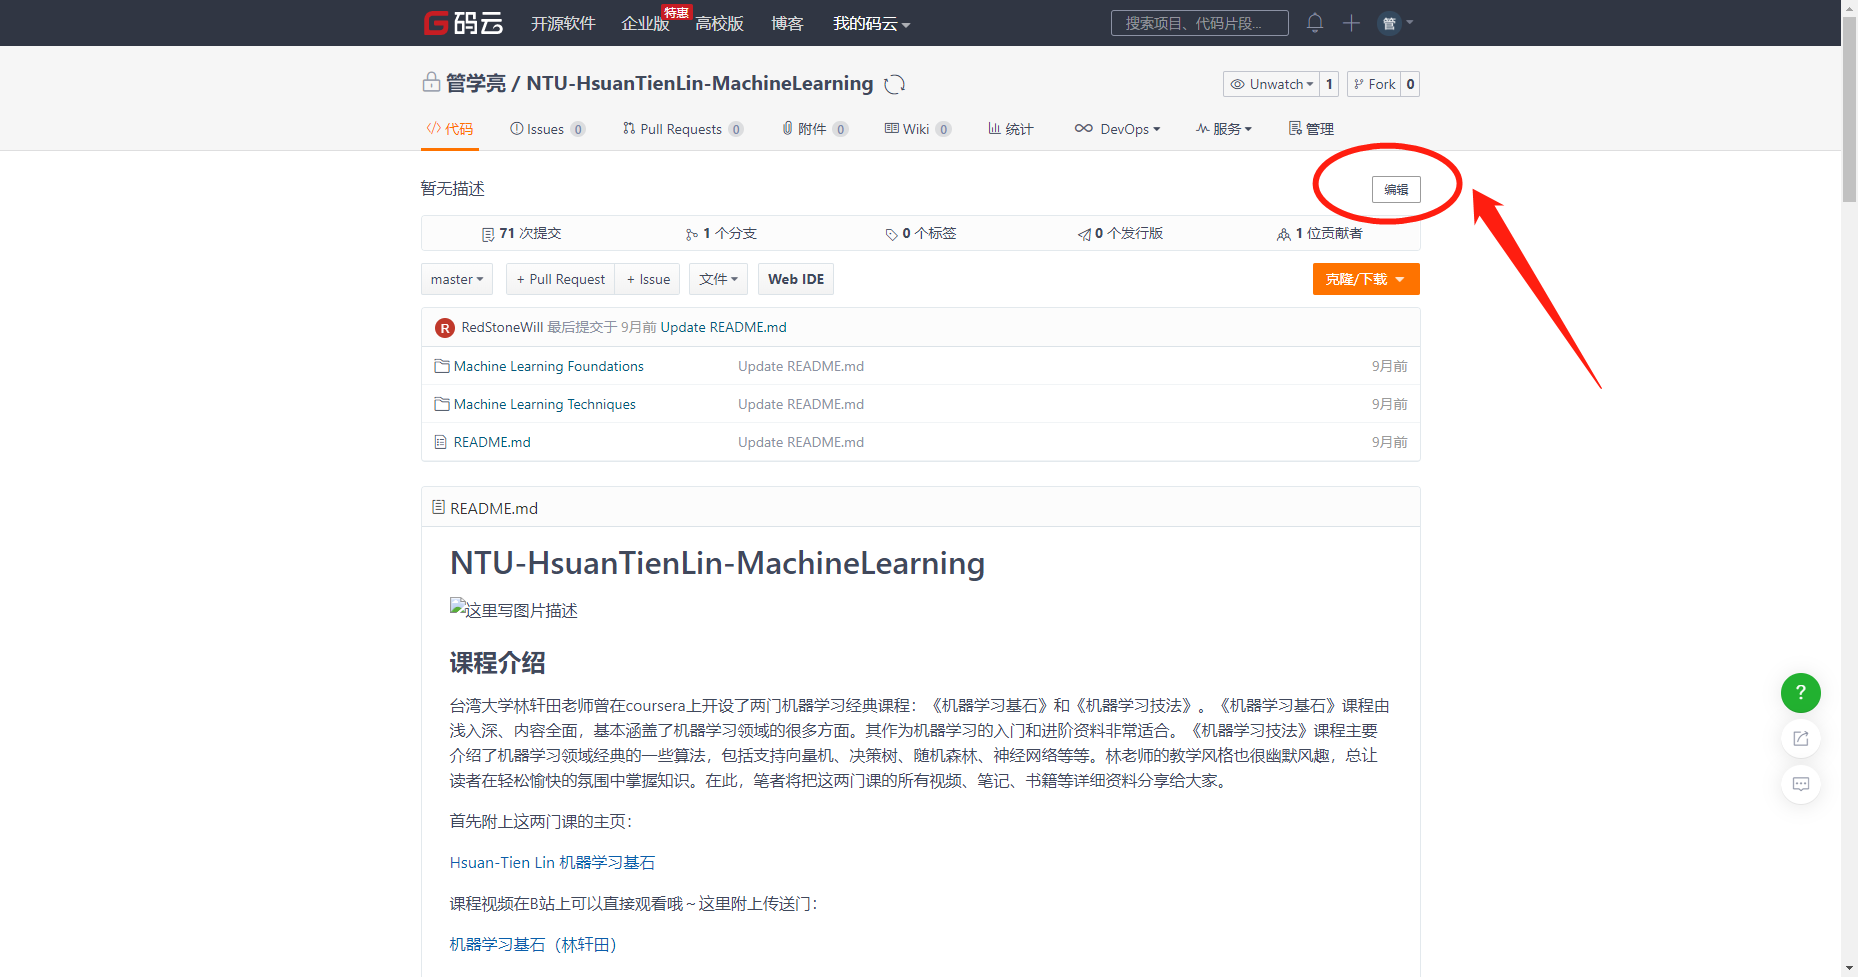View the 0 个标签 tags link
Image resolution: width=1858 pixels, height=977 pixels.
point(920,233)
